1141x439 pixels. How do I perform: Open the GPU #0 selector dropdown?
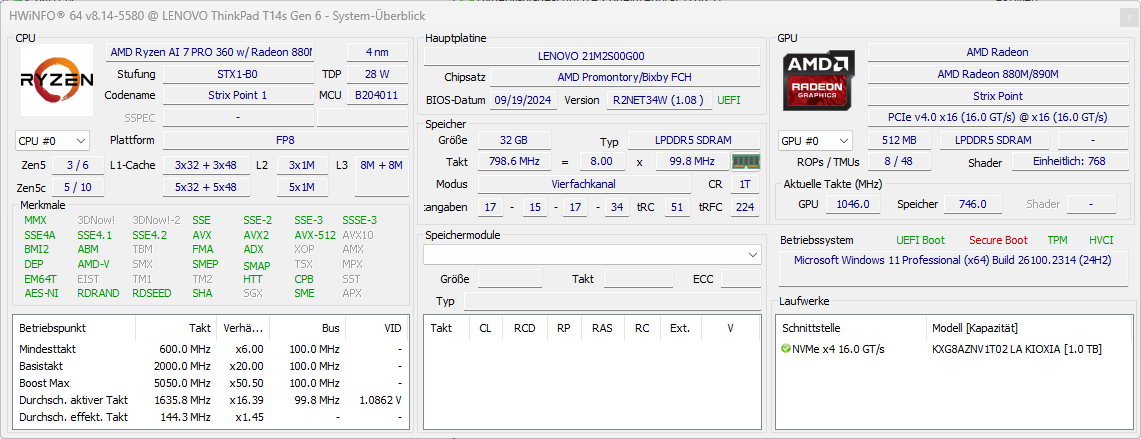815,141
